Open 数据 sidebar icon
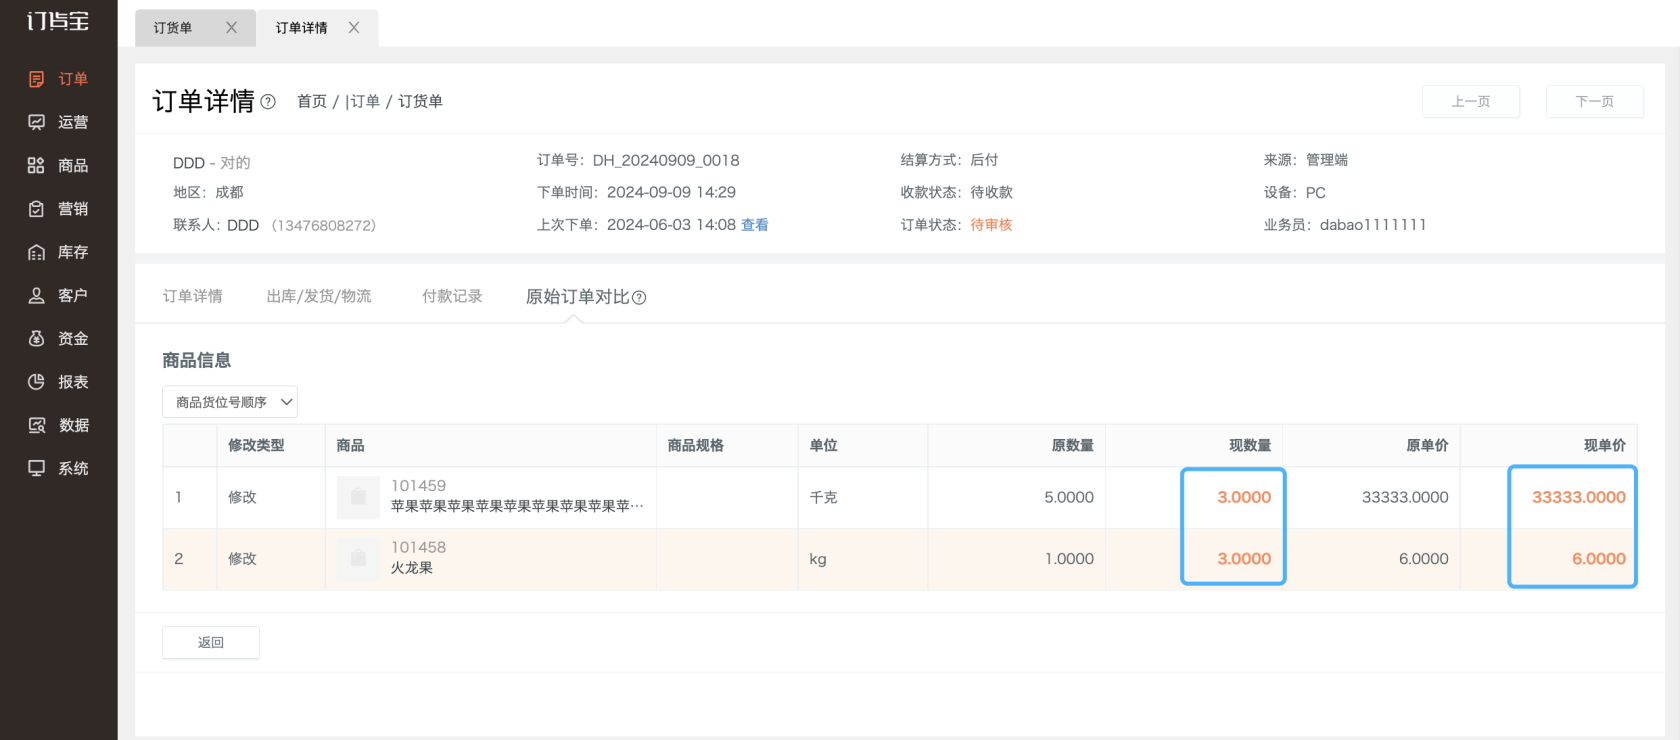This screenshot has height=740, width=1680. [x=37, y=425]
